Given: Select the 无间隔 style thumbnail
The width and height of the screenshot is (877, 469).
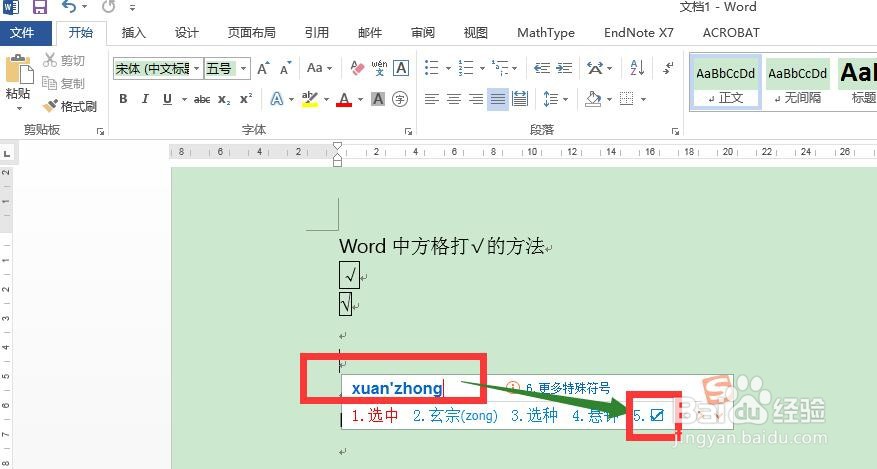Looking at the screenshot, I should coord(798,82).
